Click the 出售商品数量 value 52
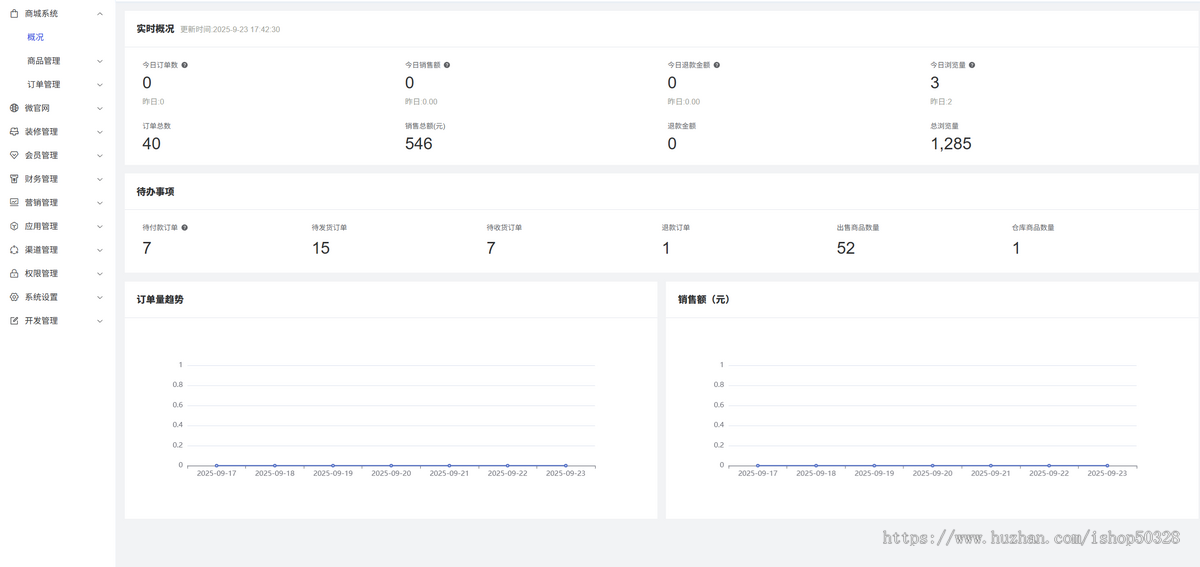Screen dimensions: 1200x567 click(846, 248)
